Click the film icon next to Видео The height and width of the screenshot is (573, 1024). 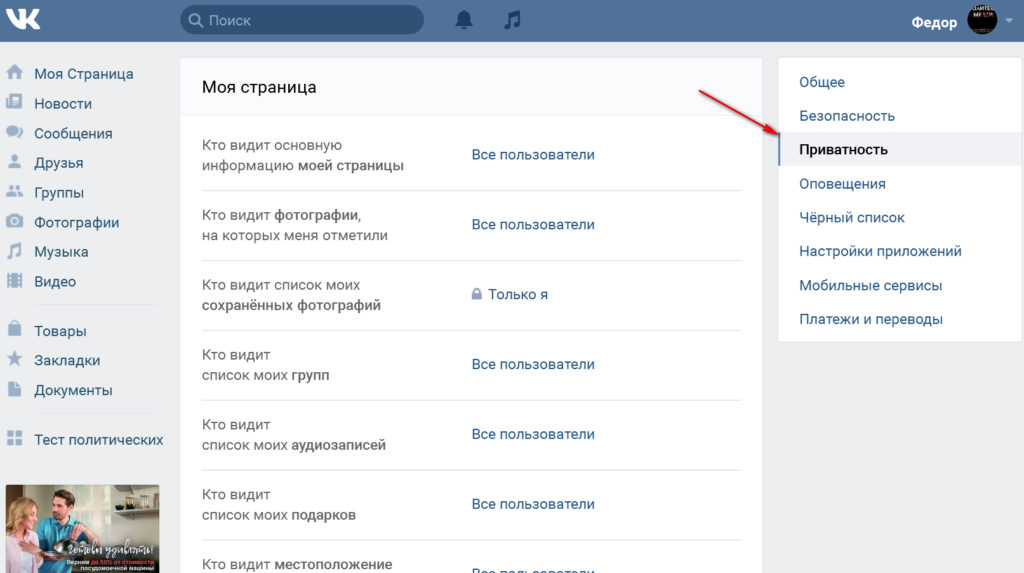pos(14,280)
